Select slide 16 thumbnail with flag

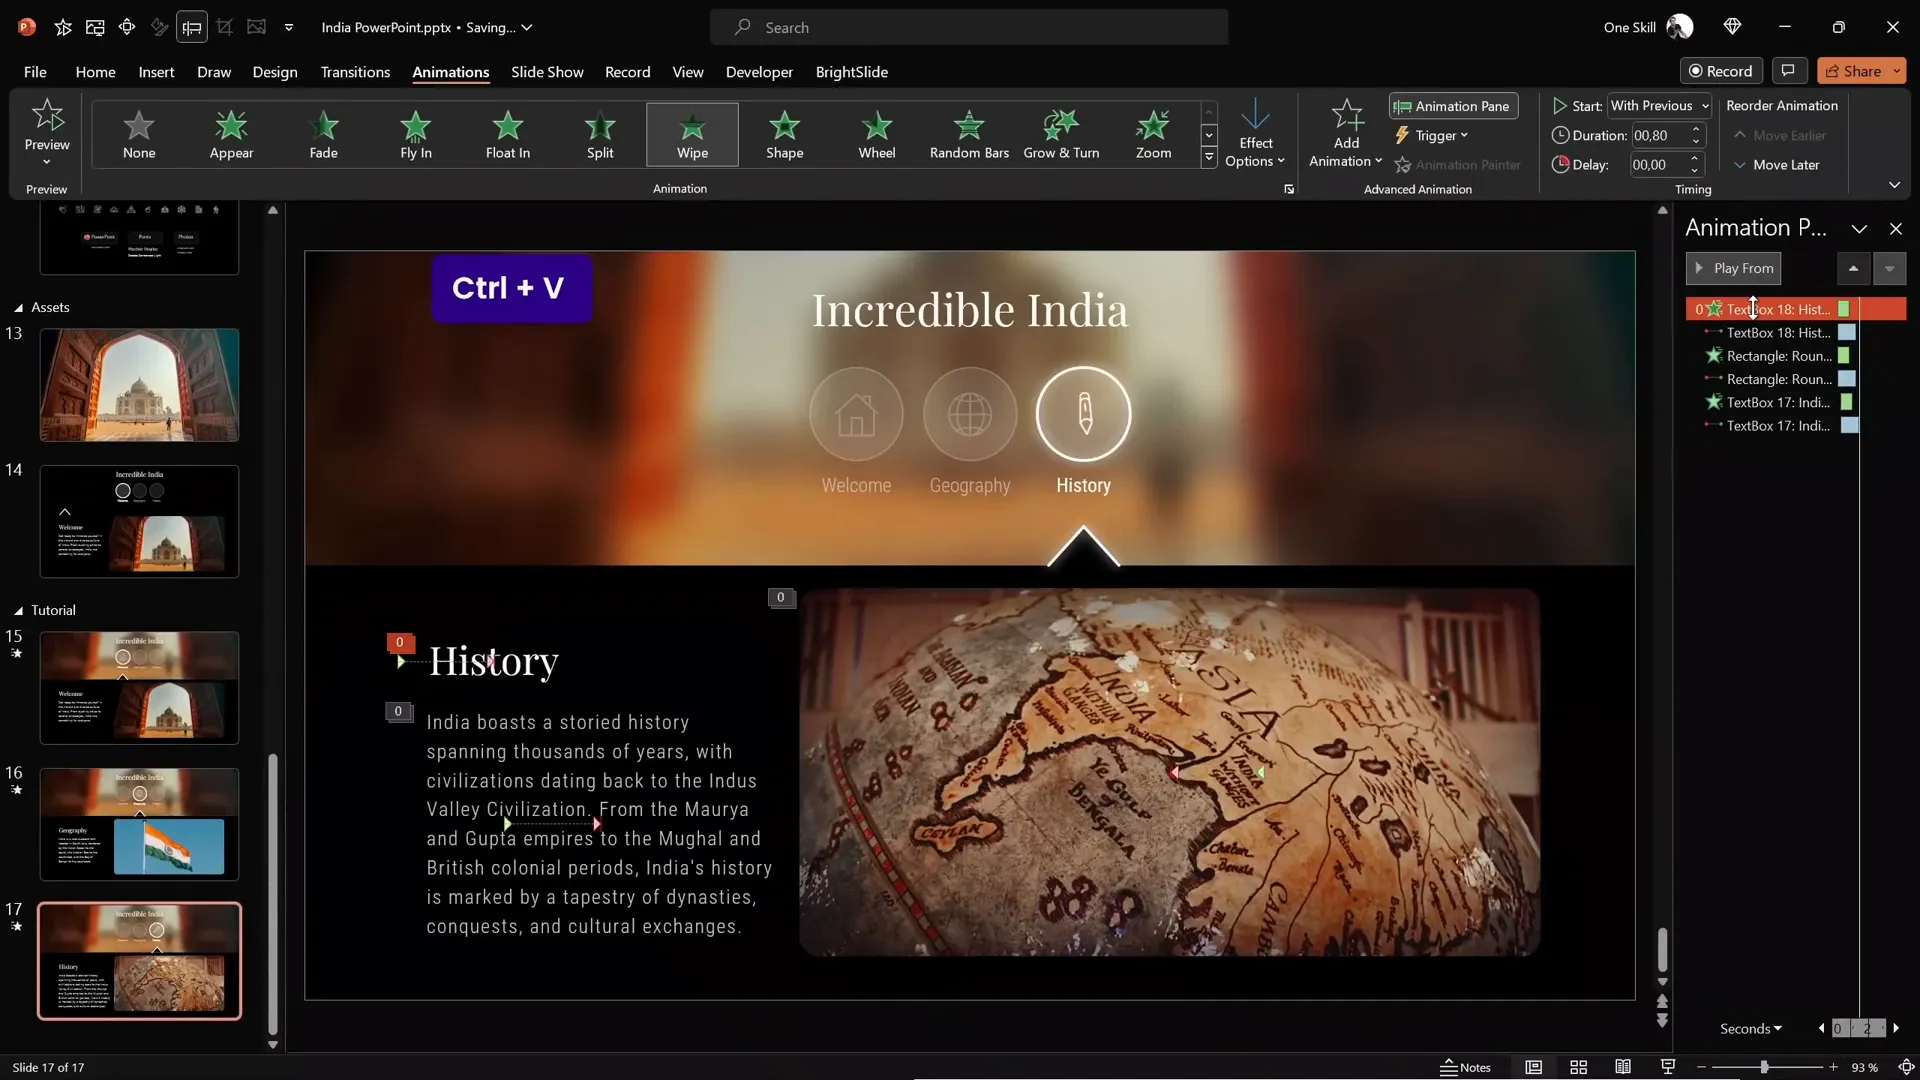click(139, 824)
